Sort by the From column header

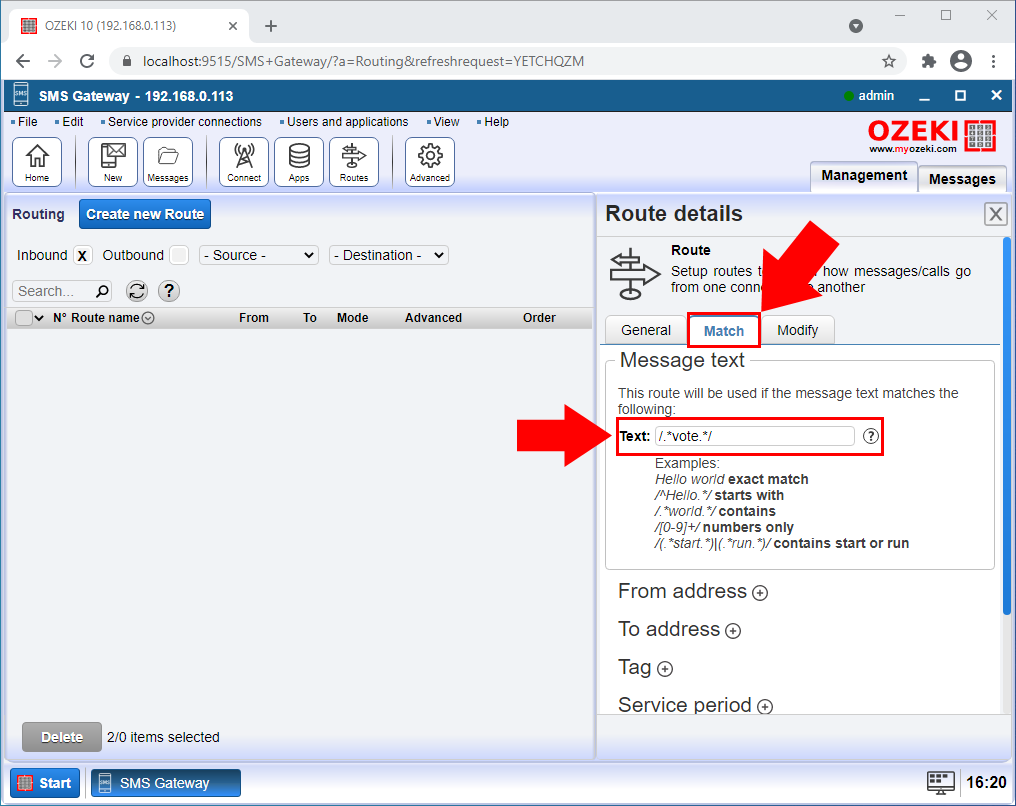(253, 318)
